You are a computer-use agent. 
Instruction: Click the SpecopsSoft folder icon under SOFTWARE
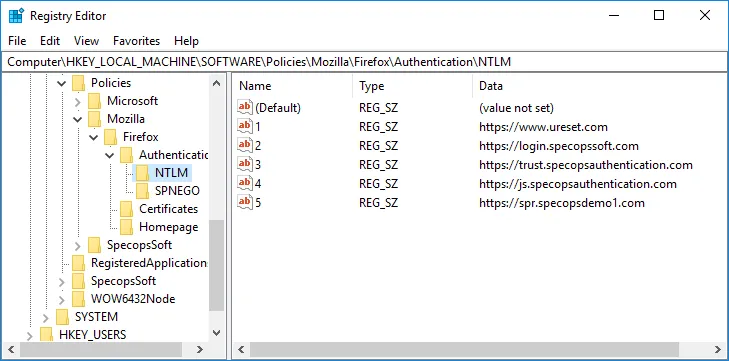point(79,281)
